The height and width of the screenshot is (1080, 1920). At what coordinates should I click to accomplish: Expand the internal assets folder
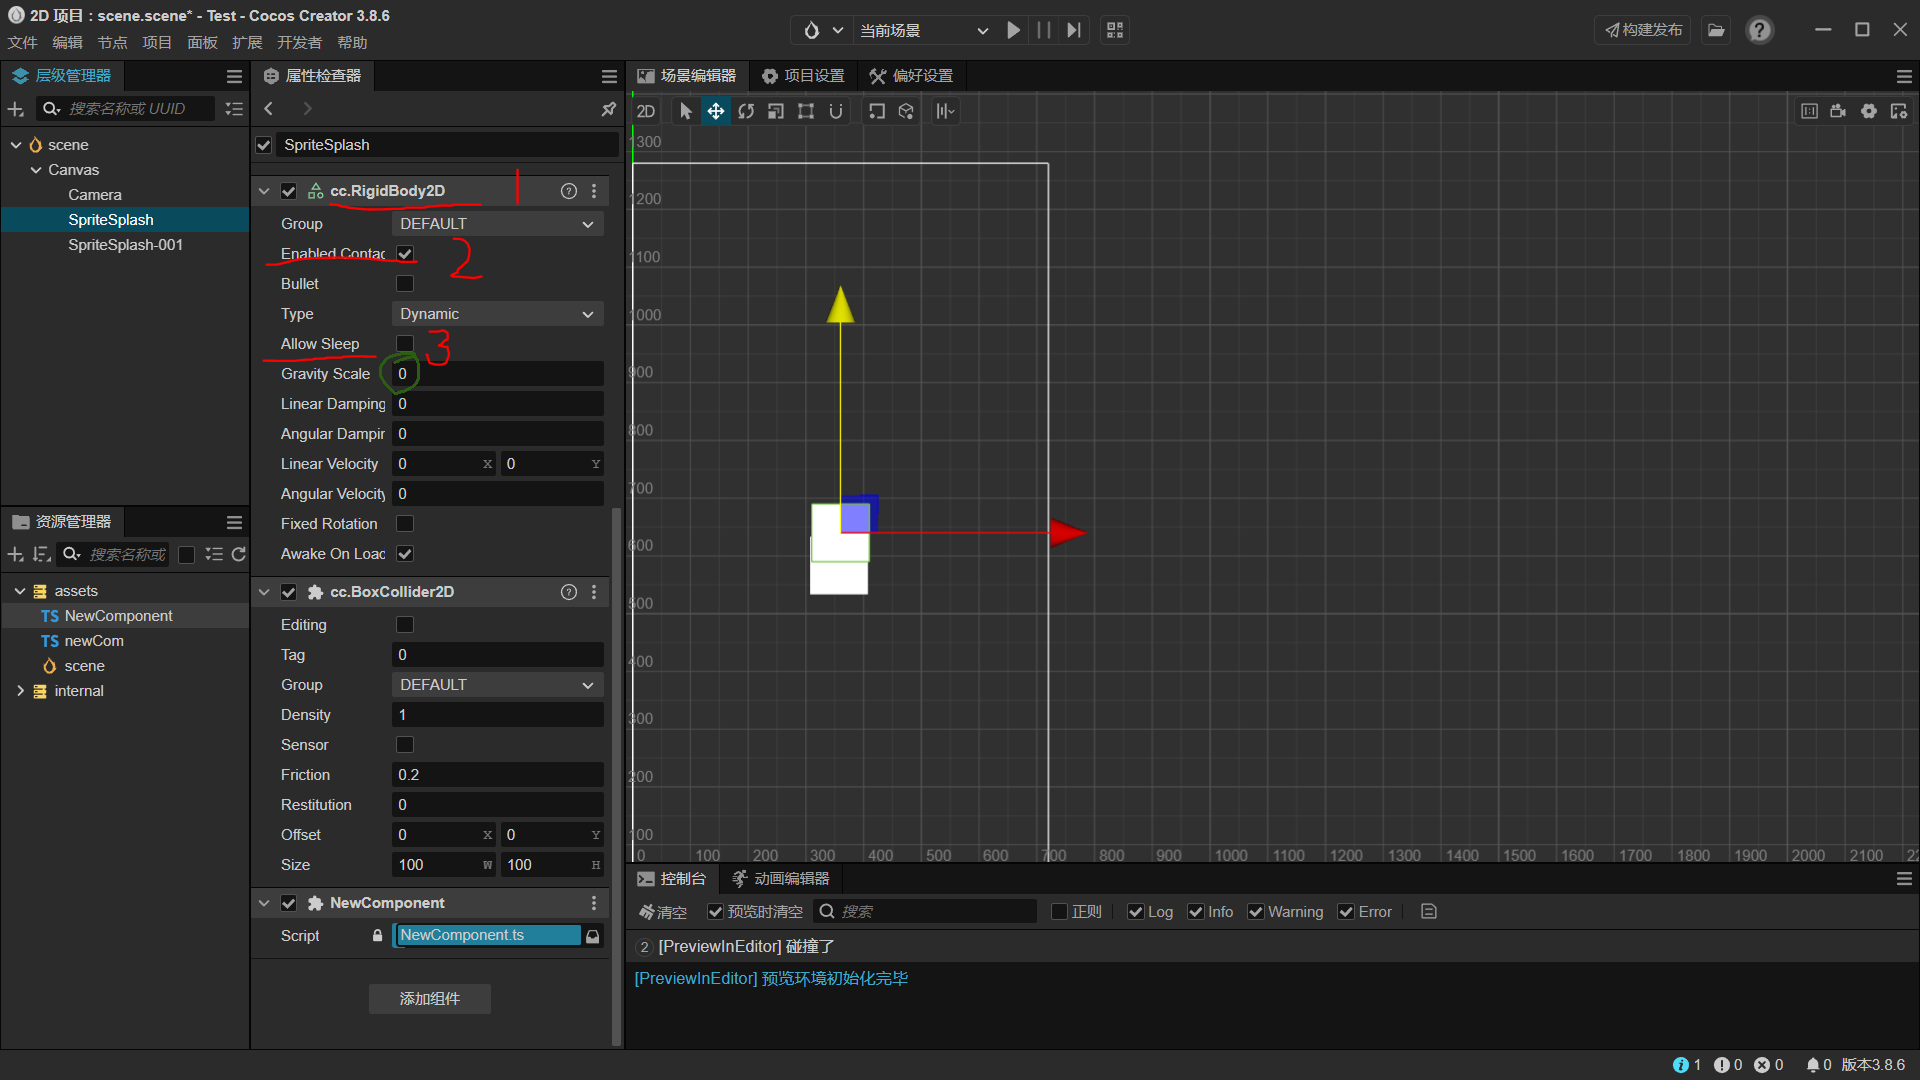coord(20,691)
